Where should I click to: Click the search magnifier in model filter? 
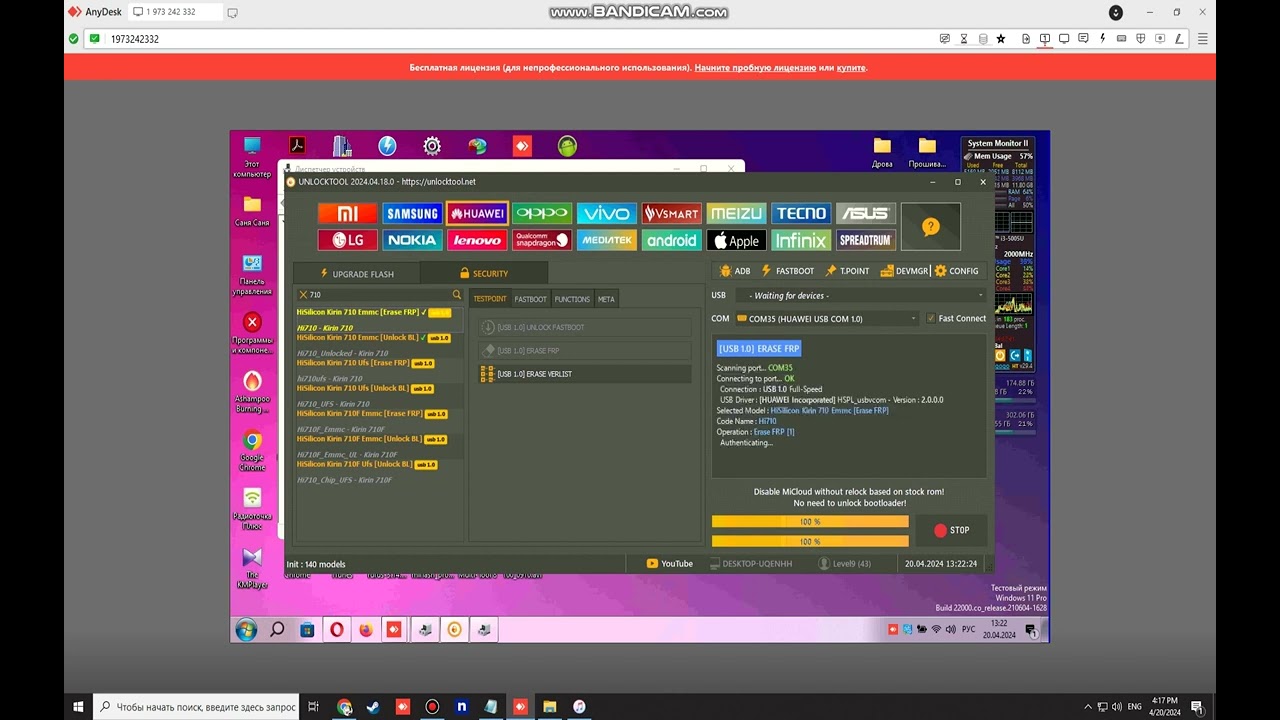pyautogui.click(x=457, y=295)
